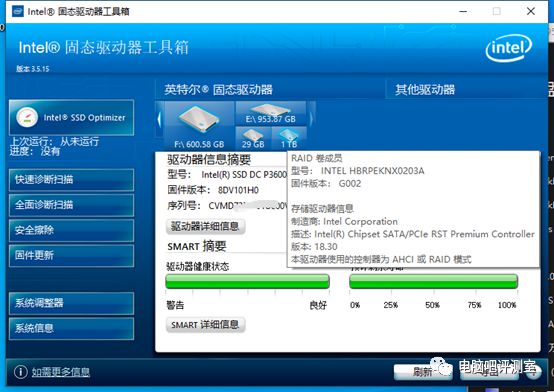Click model text Intel(R) SSD DC P3600
The image size is (554, 392).
pos(244,175)
